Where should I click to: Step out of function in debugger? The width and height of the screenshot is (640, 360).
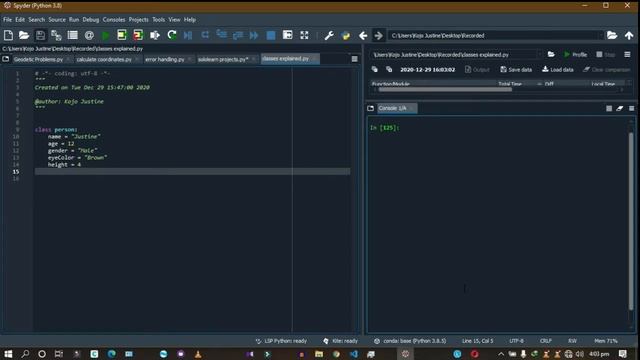tap(238, 35)
